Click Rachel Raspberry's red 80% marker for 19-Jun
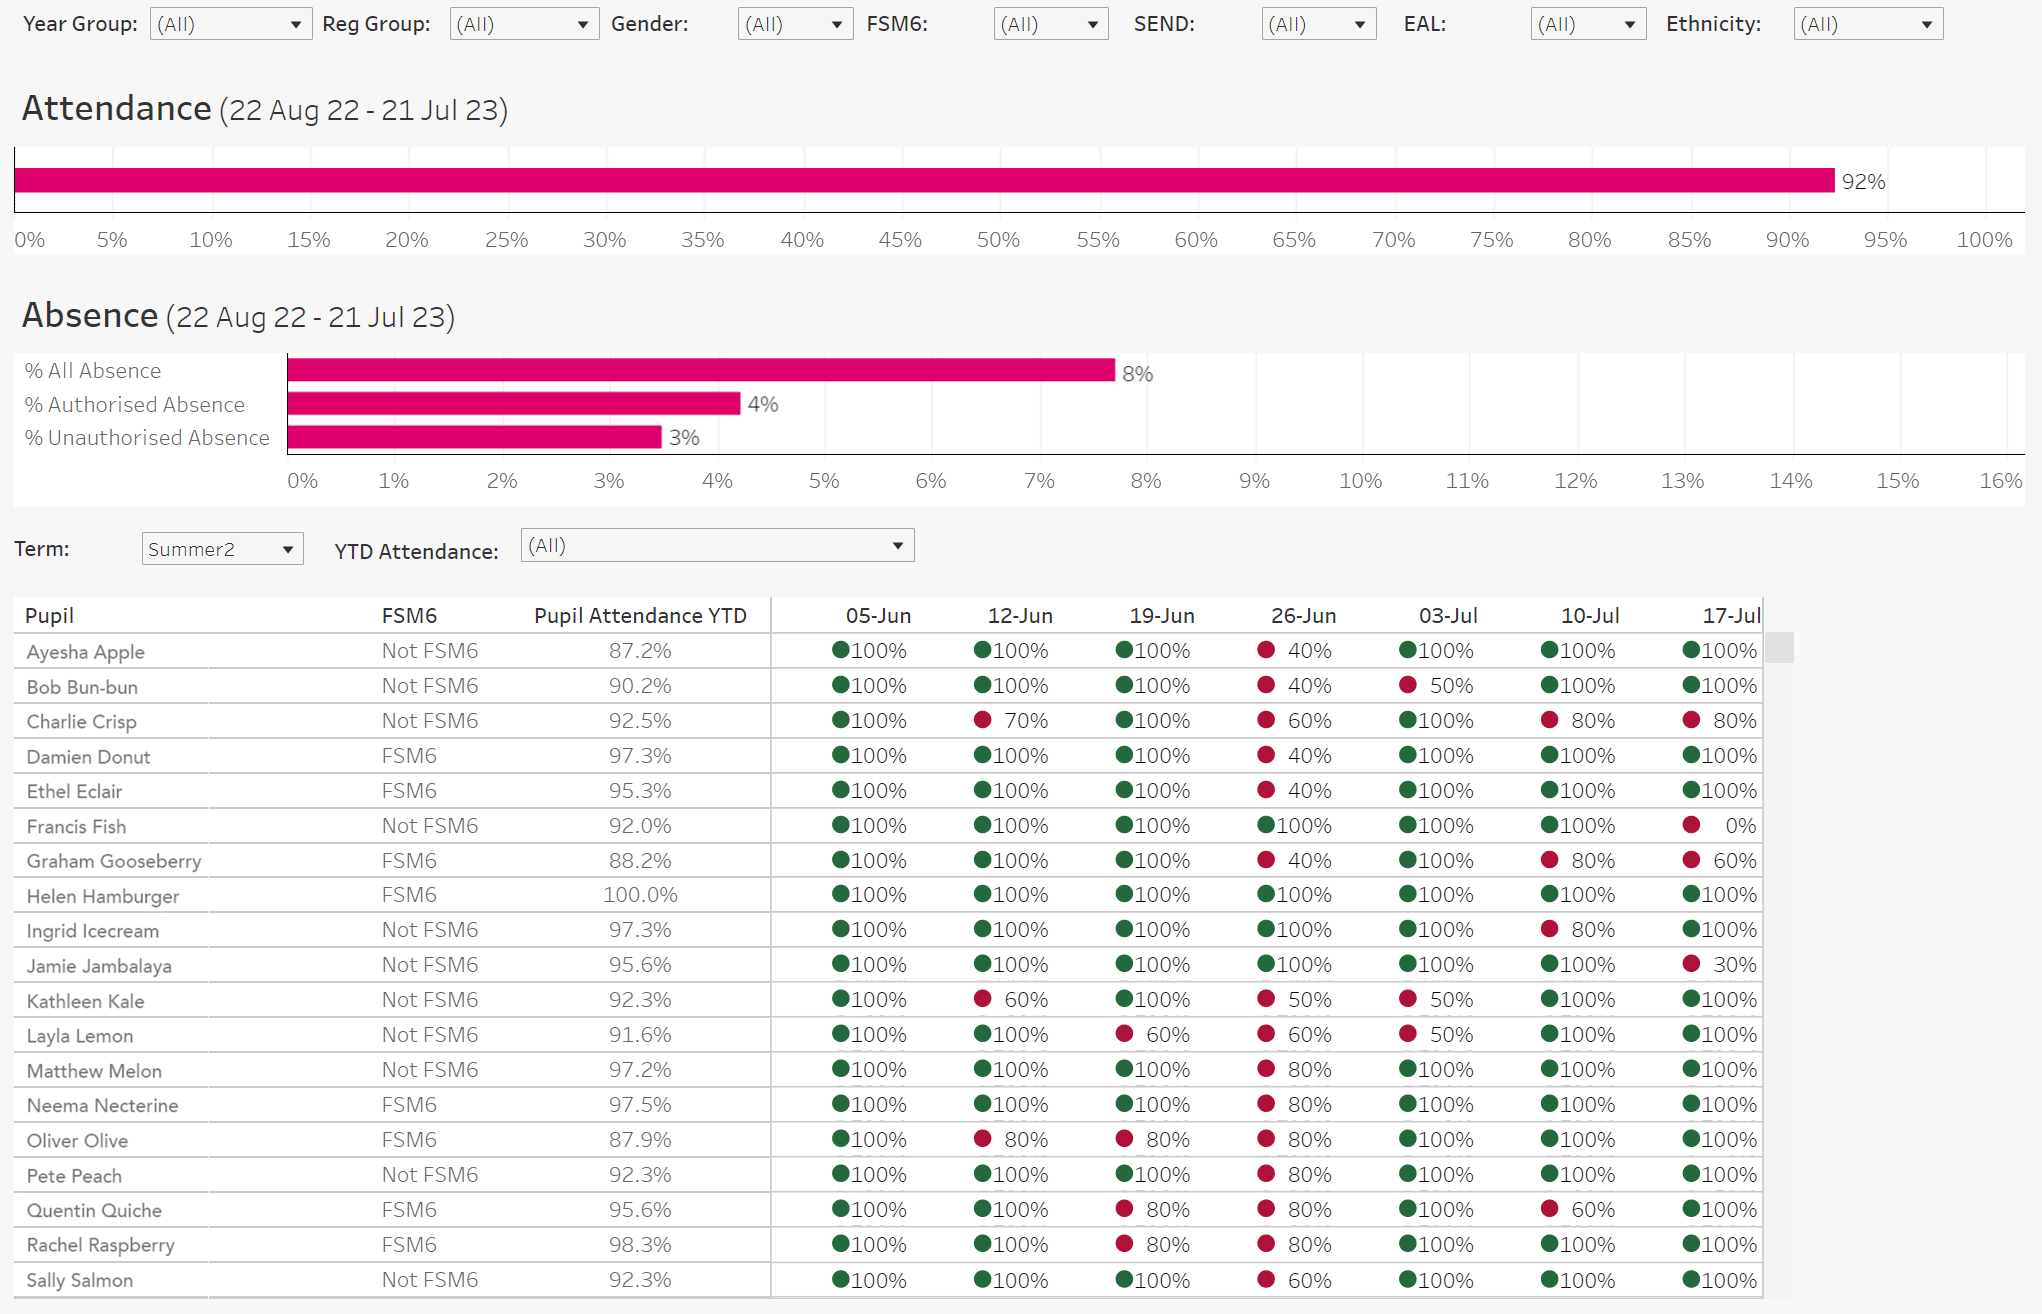 click(x=1124, y=1244)
